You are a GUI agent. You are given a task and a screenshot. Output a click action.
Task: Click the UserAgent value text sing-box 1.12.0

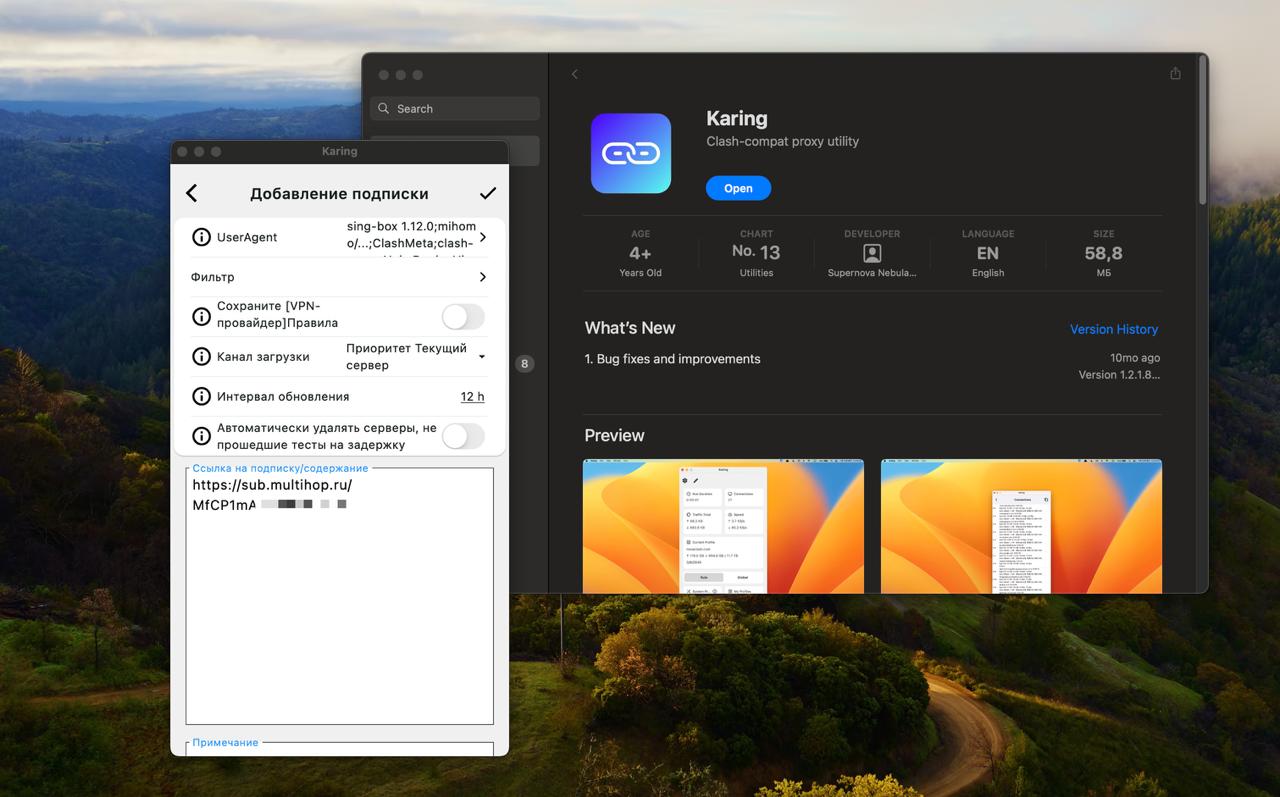pos(411,235)
